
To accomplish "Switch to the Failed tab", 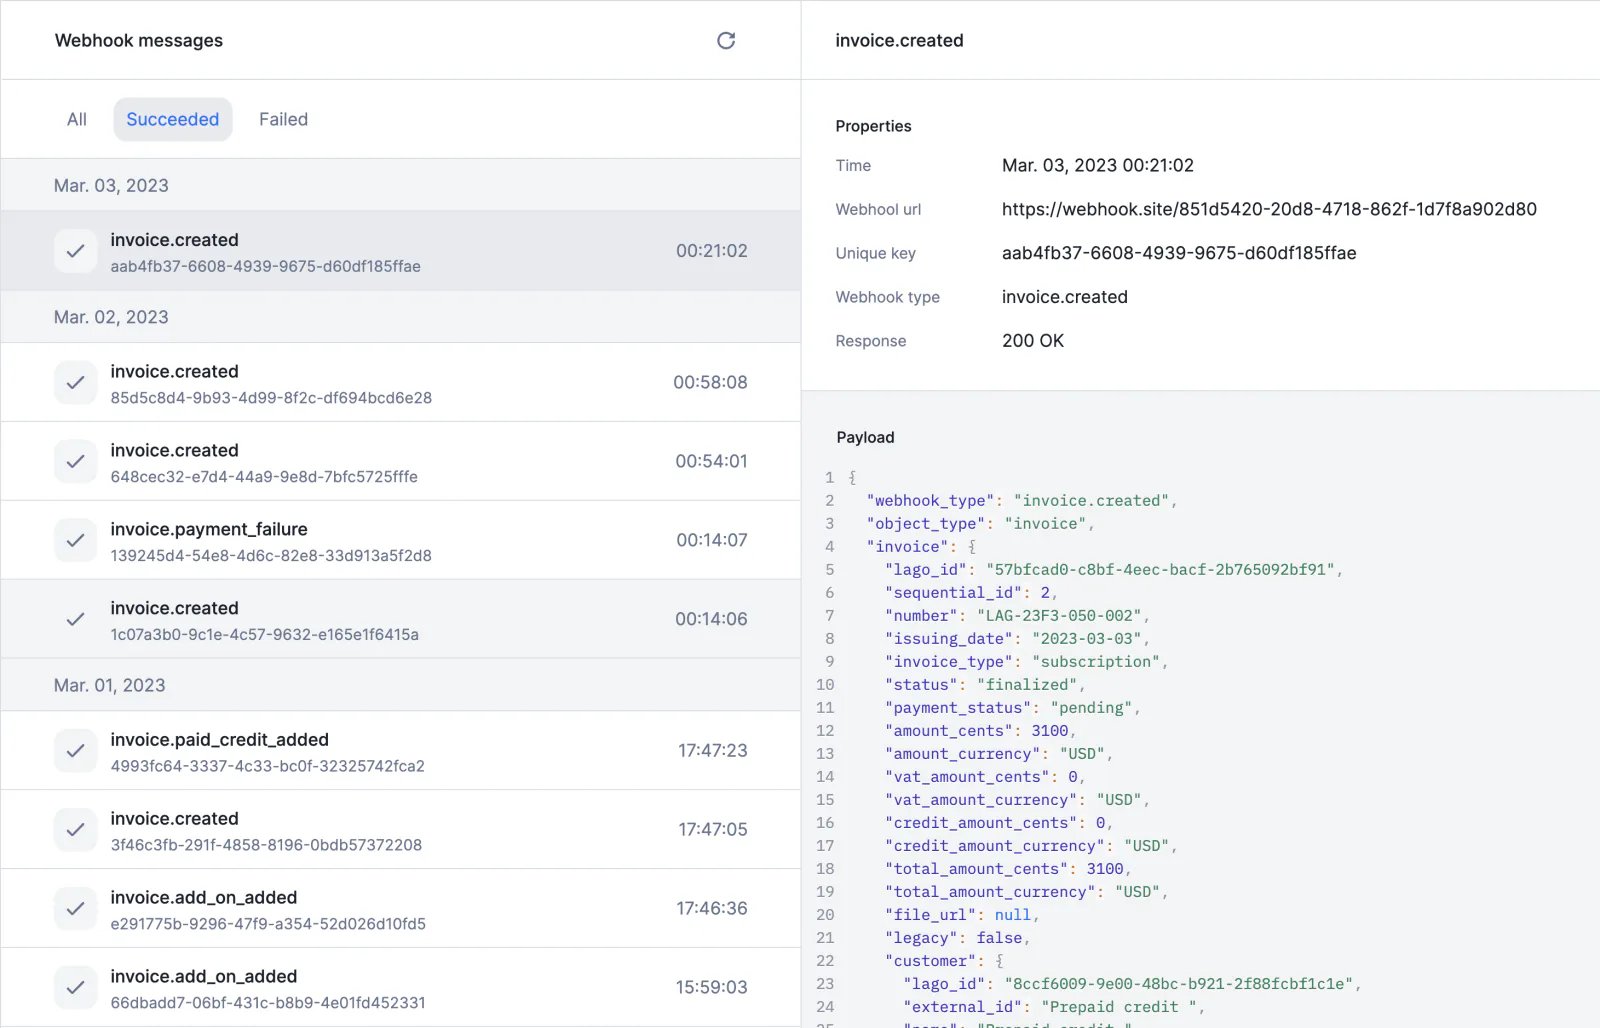I will (x=283, y=119).
